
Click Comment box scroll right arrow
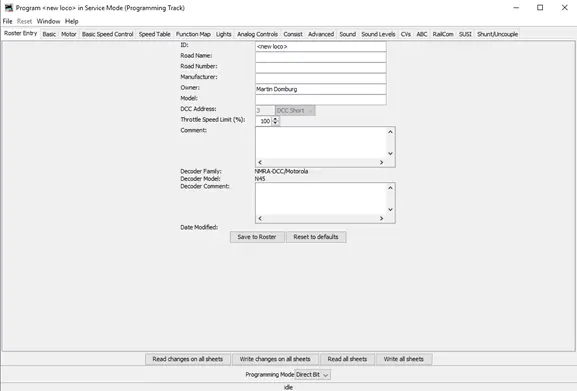pyautogui.click(x=382, y=162)
